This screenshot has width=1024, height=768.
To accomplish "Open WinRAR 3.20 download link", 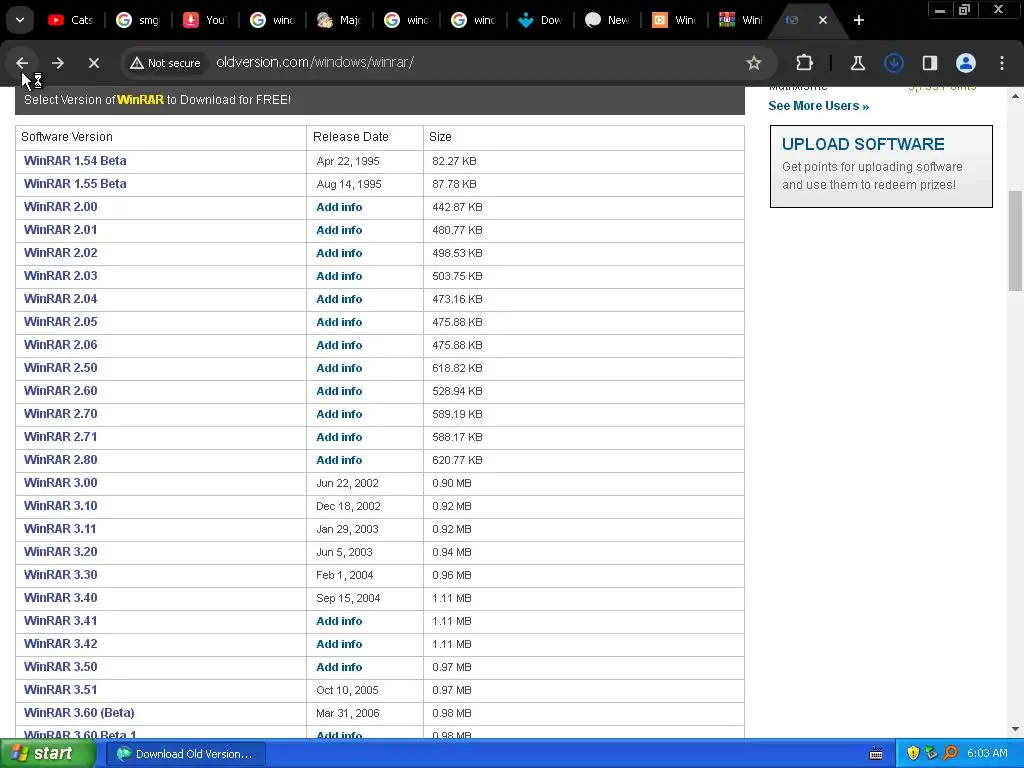I will click(x=61, y=552).
